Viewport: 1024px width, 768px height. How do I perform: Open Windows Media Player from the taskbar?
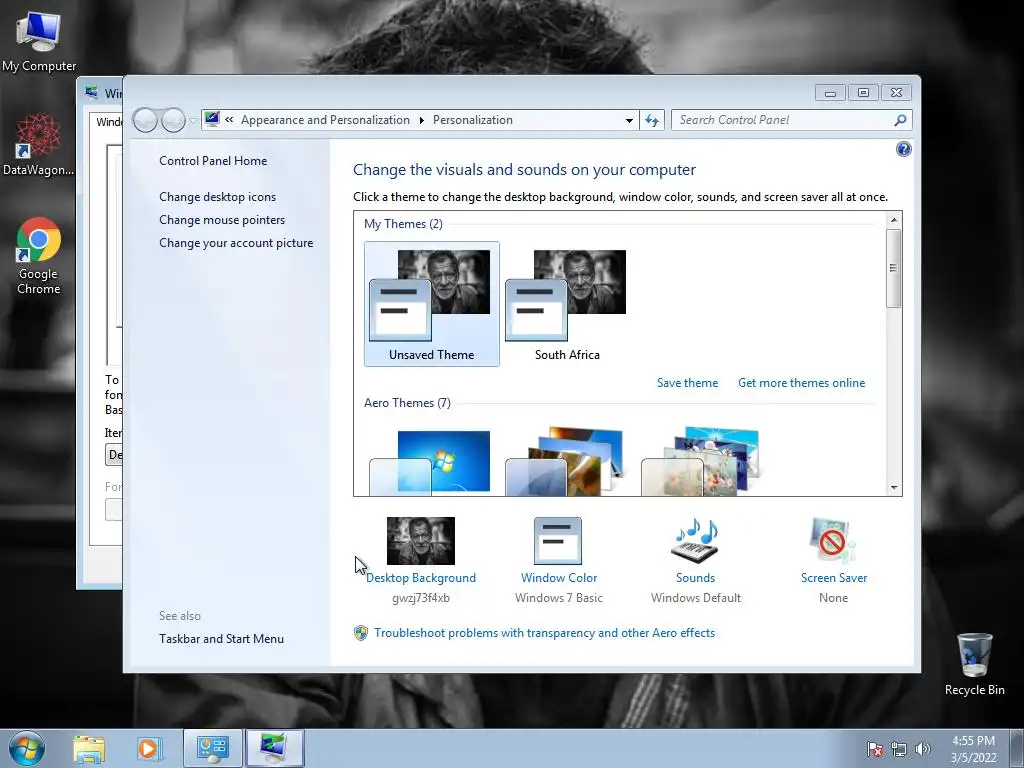tap(149, 749)
